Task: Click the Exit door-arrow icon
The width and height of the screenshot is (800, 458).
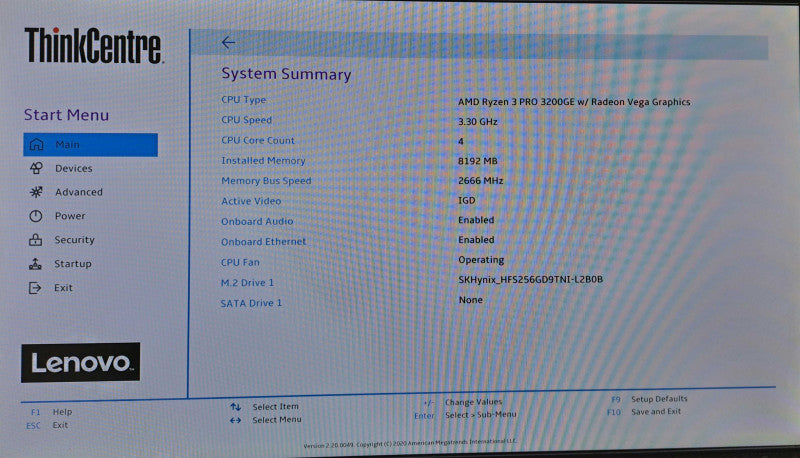Action: (35, 288)
